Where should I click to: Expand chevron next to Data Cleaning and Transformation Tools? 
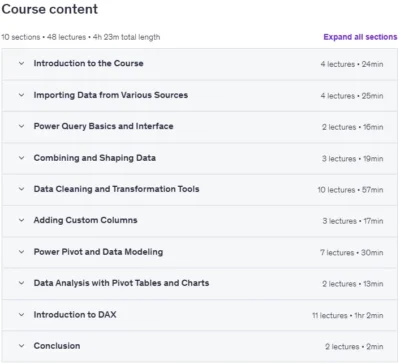click(21, 189)
